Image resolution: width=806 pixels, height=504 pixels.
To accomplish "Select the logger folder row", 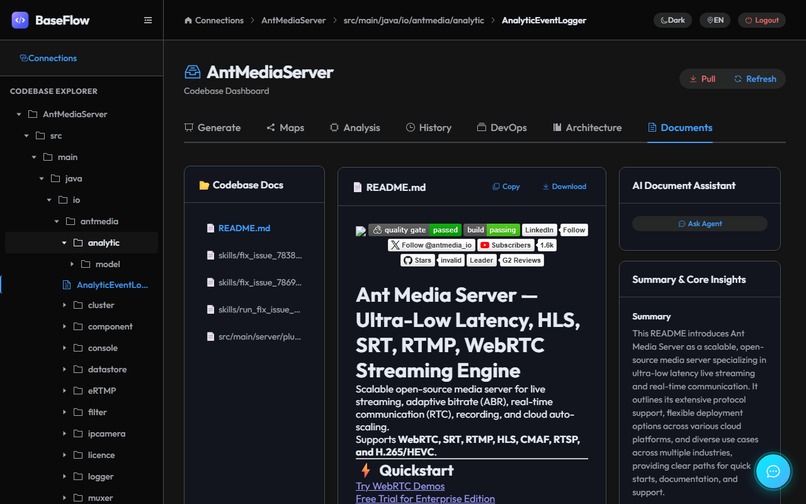I will [81, 477].
